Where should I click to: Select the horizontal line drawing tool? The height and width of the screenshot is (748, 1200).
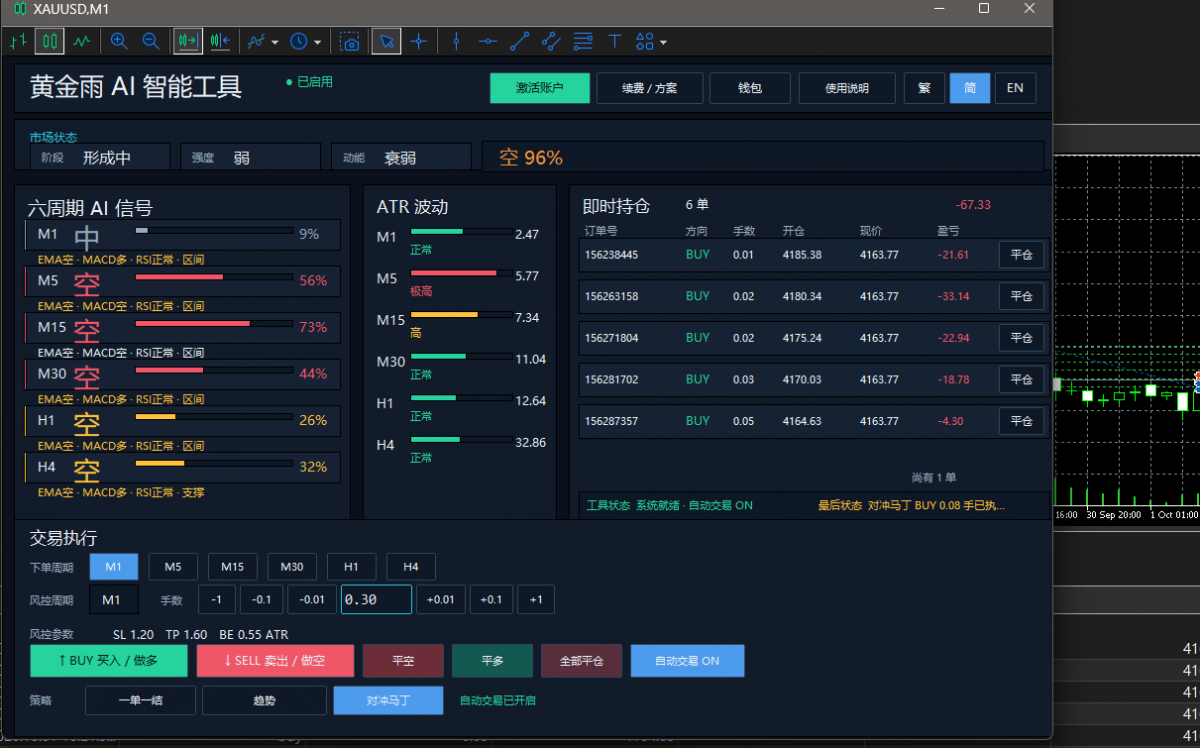(488, 41)
